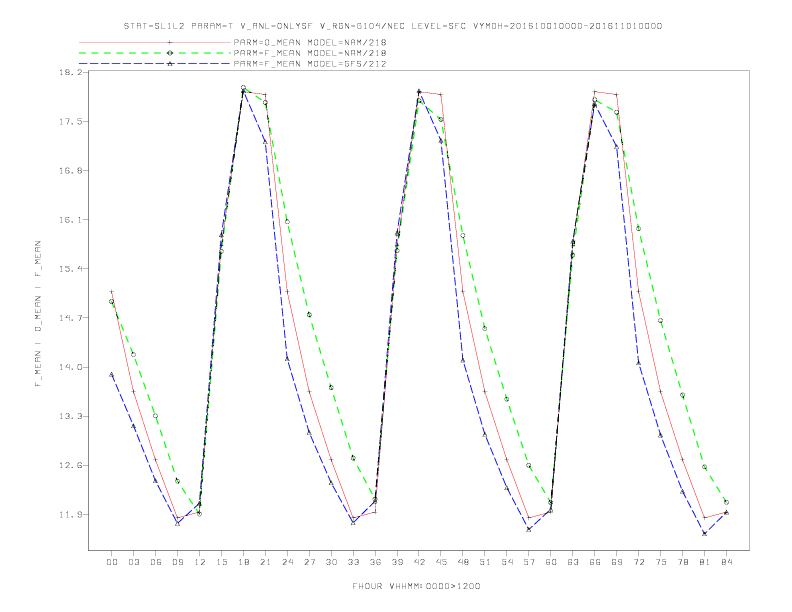This screenshot has height=612, width=792.
Task: Click the x-axis title FHOUR VHHMM:0000>1200
Action: click(x=416, y=586)
